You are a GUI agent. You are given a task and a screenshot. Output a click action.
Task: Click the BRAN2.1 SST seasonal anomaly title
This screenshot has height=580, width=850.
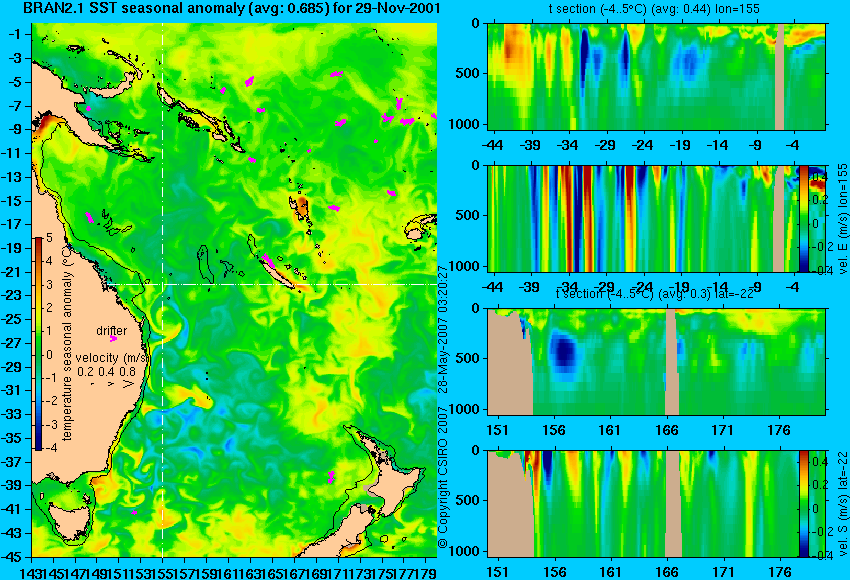click(x=231, y=9)
